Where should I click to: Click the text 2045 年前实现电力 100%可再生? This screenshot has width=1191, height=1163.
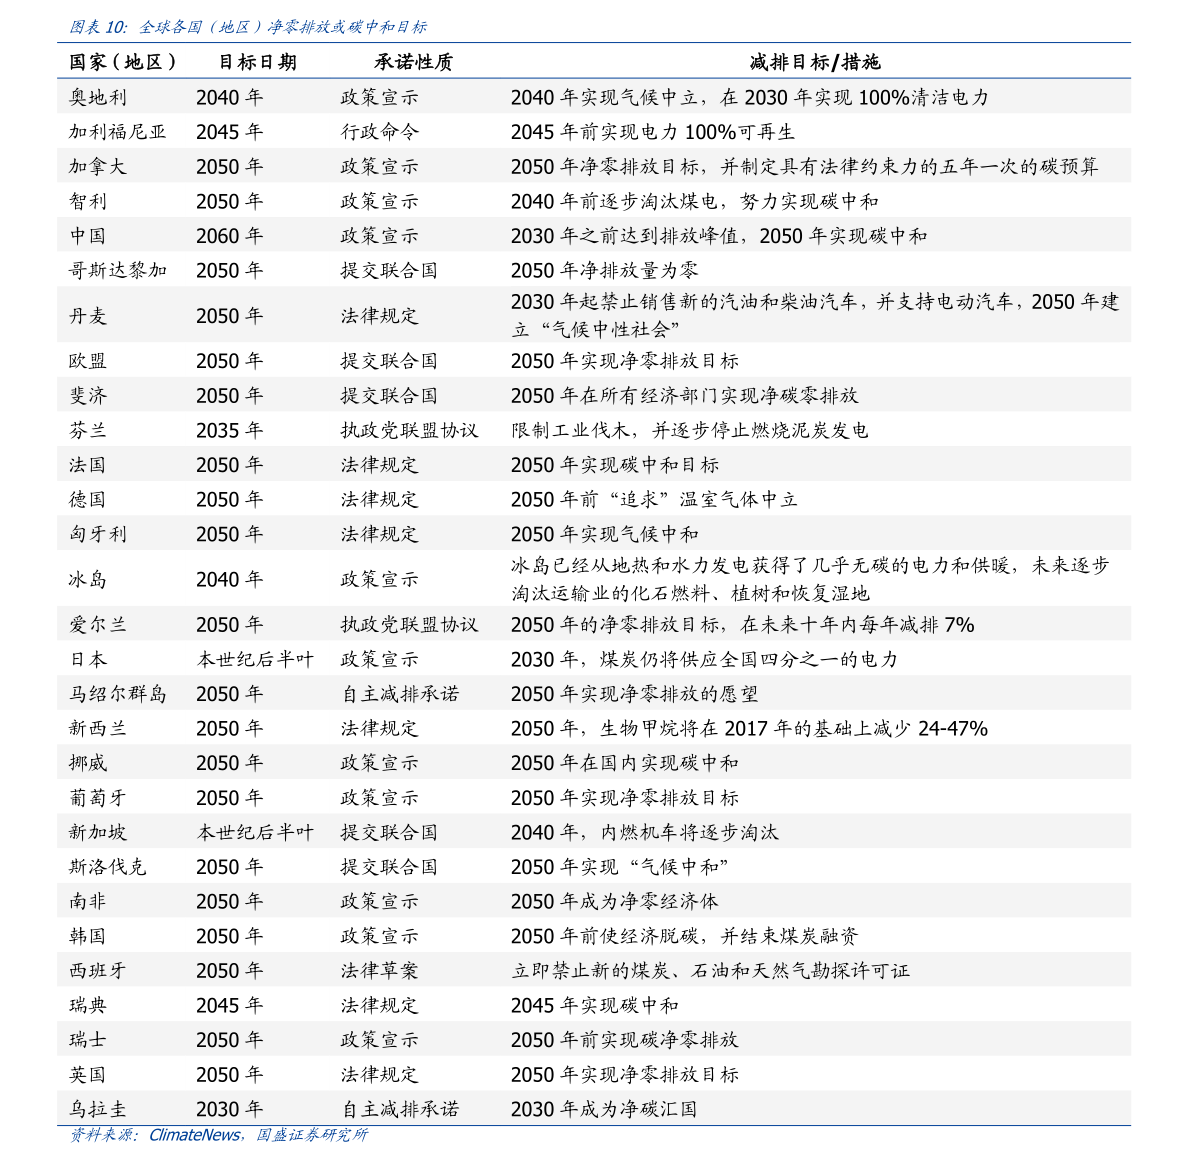coord(652,132)
